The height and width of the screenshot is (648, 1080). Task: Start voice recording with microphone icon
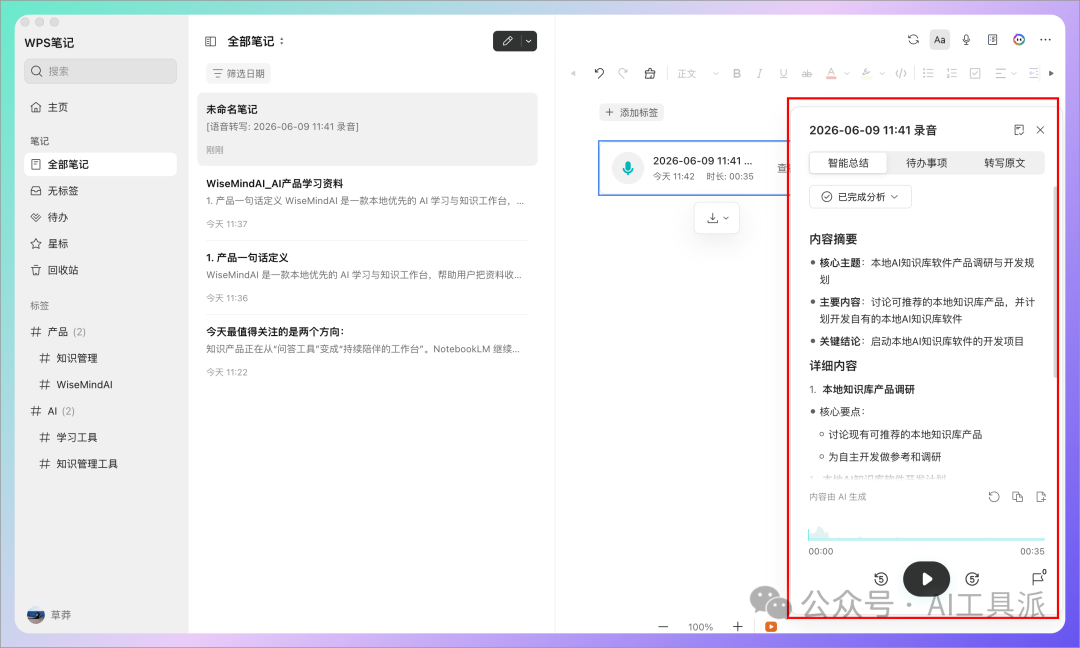pyautogui.click(x=966, y=40)
